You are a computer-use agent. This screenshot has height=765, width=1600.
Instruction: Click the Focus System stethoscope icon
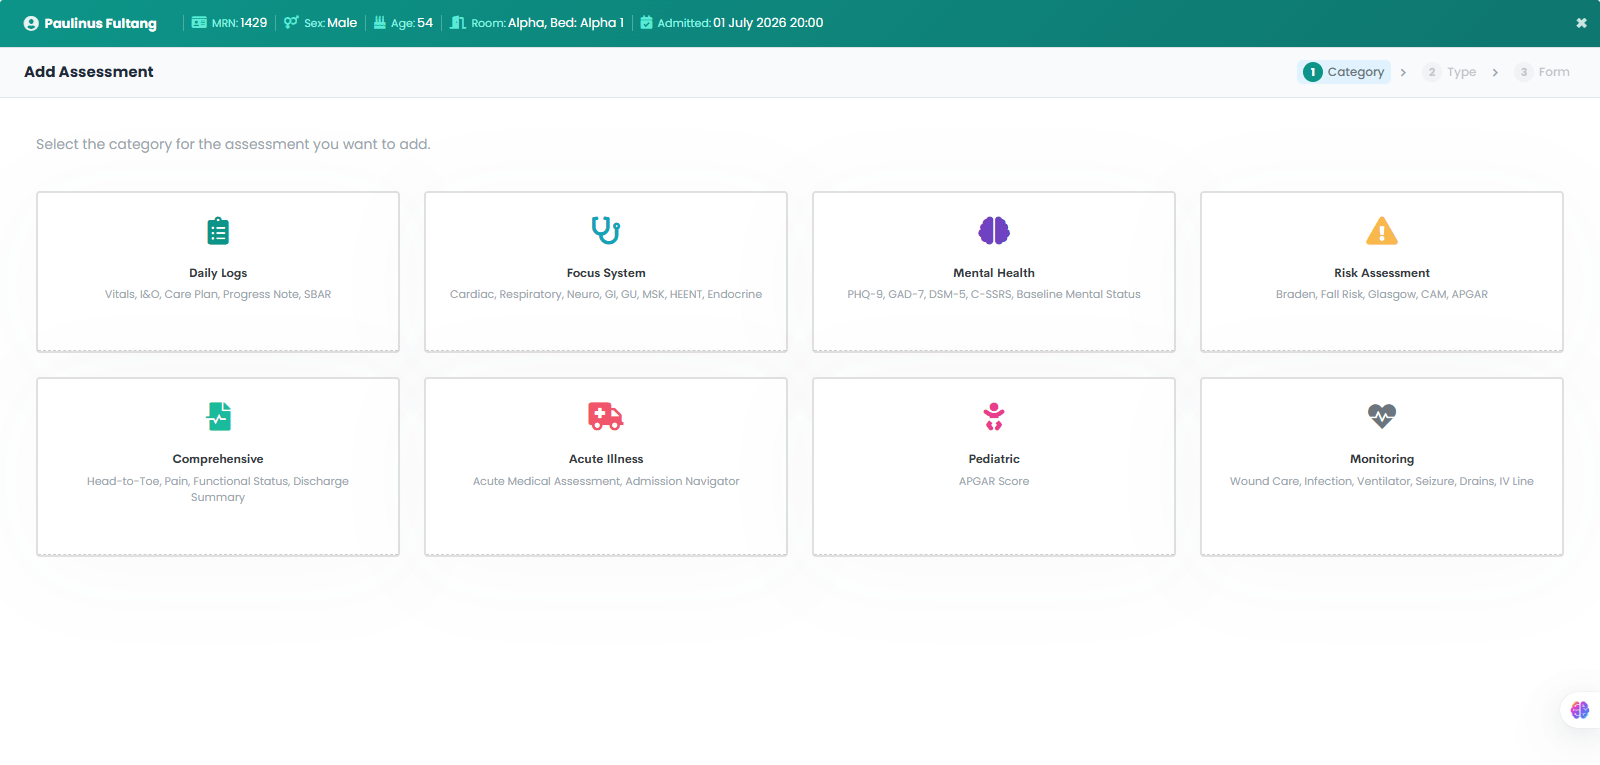click(606, 231)
